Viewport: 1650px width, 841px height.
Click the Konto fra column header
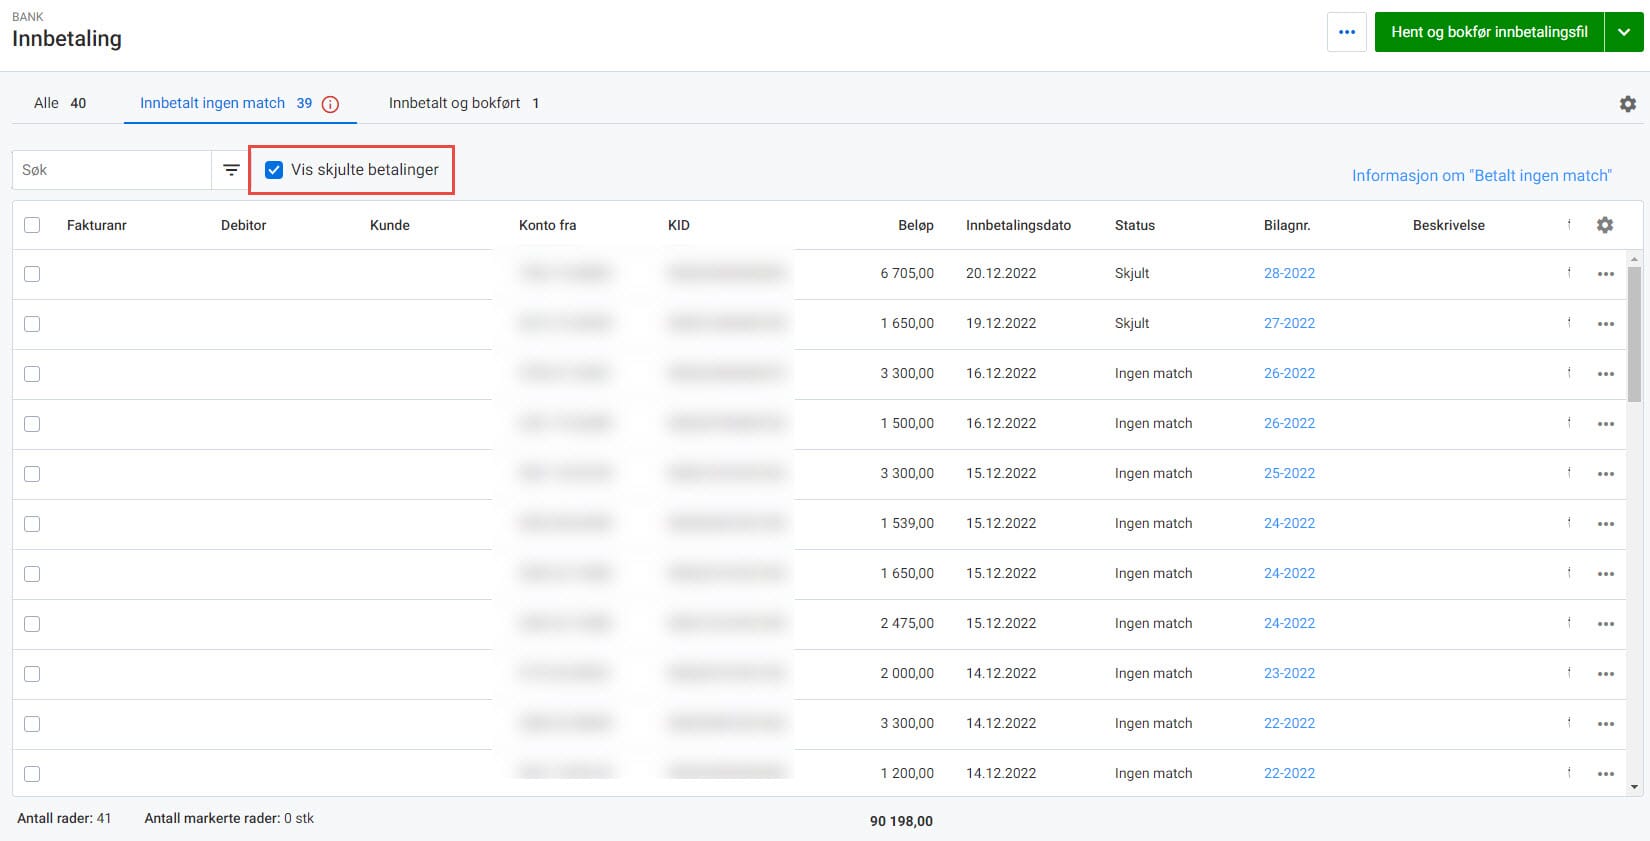[548, 225]
